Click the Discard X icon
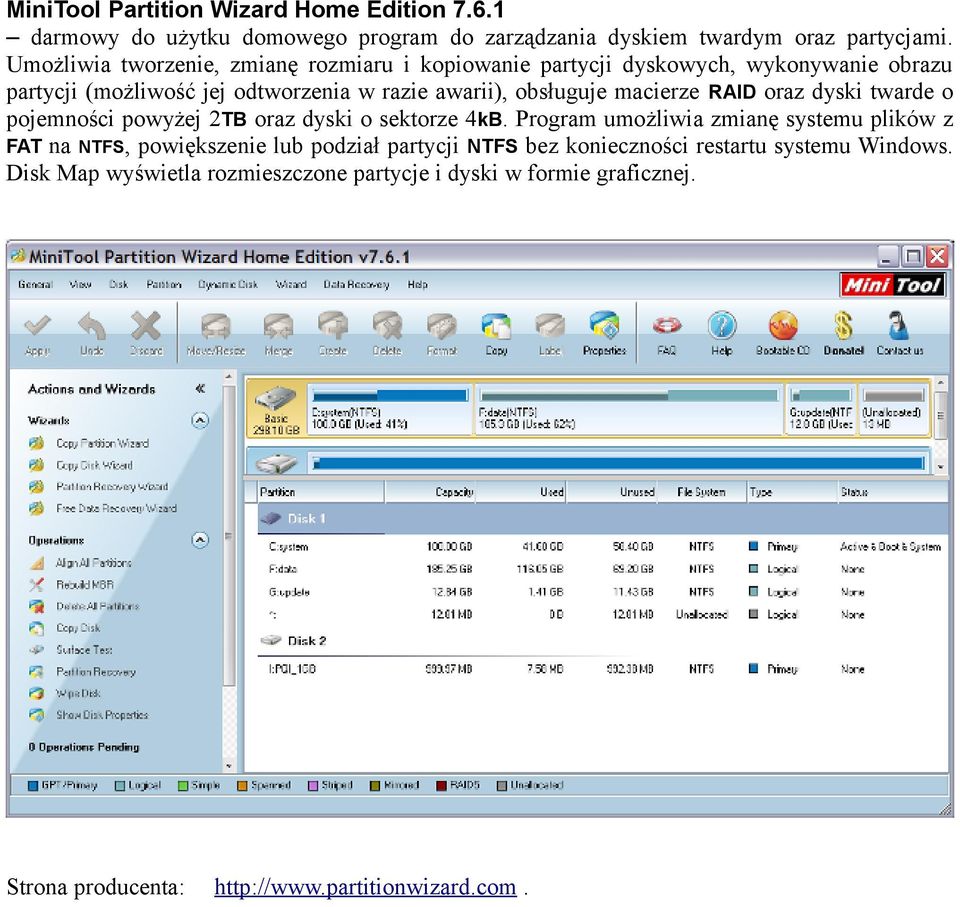This screenshot has width=960, height=907. point(146,325)
